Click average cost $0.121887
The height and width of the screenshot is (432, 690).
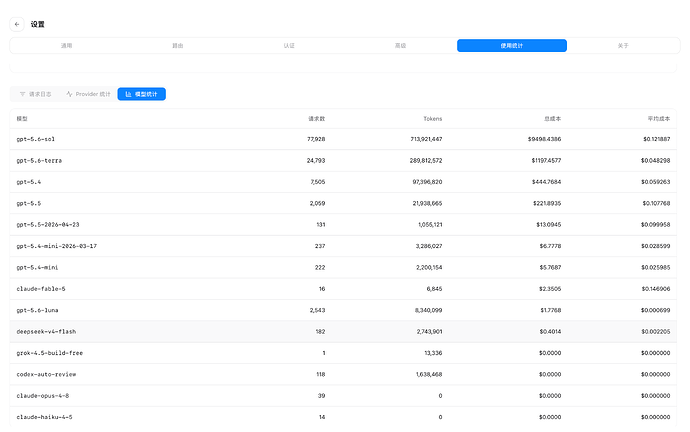pyautogui.click(x=657, y=139)
